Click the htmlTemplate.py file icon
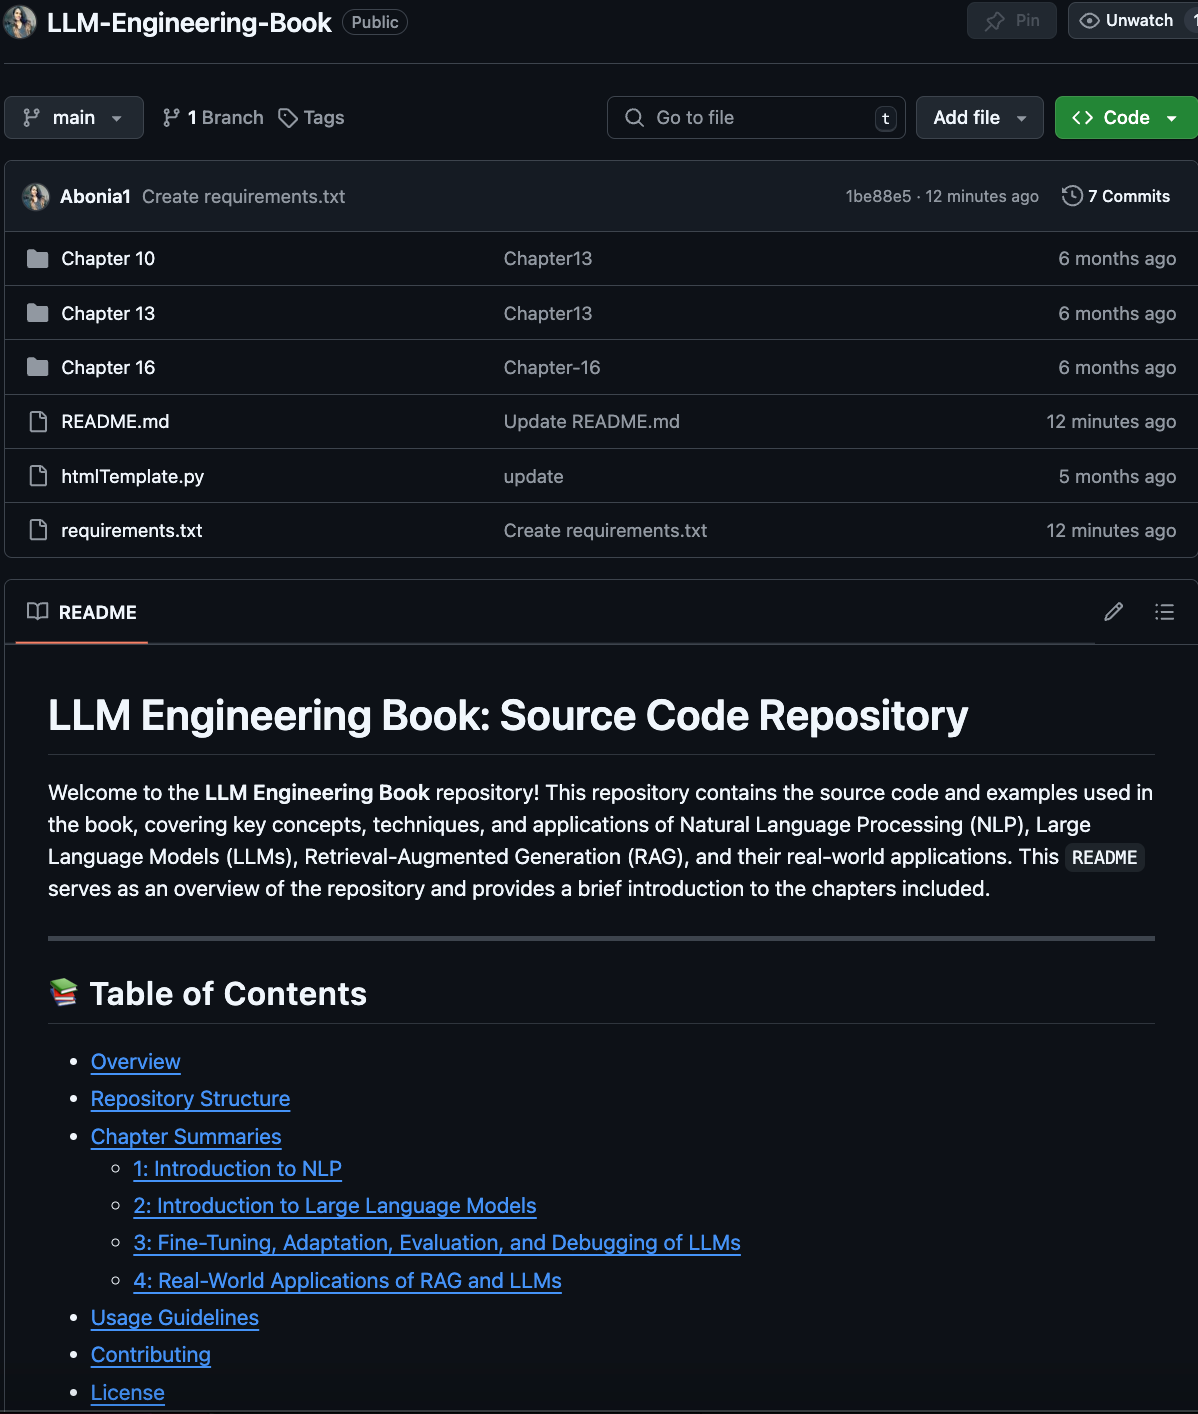The width and height of the screenshot is (1198, 1414). [x=38, y=476]
